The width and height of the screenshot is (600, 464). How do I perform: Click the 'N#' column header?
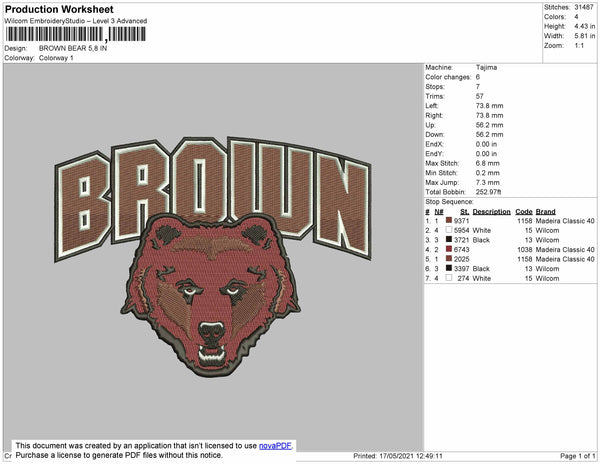pos(439,212)
